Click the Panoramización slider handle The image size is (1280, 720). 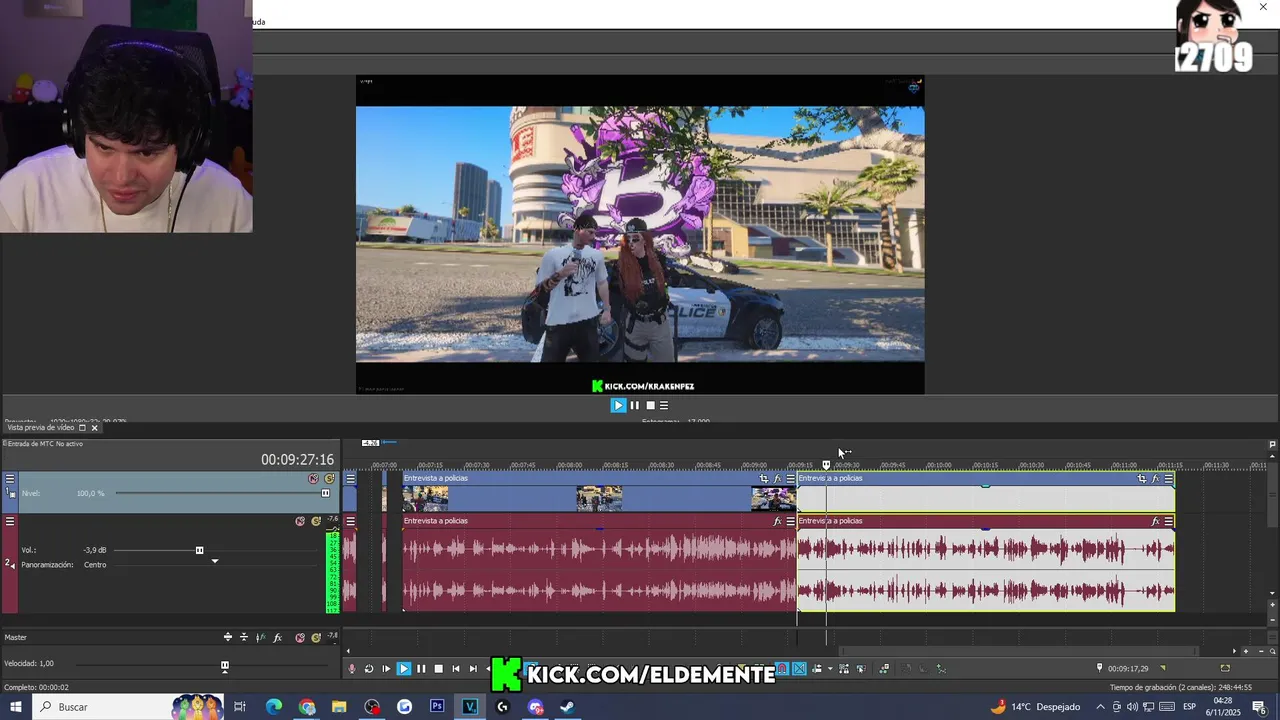(214, 561)
